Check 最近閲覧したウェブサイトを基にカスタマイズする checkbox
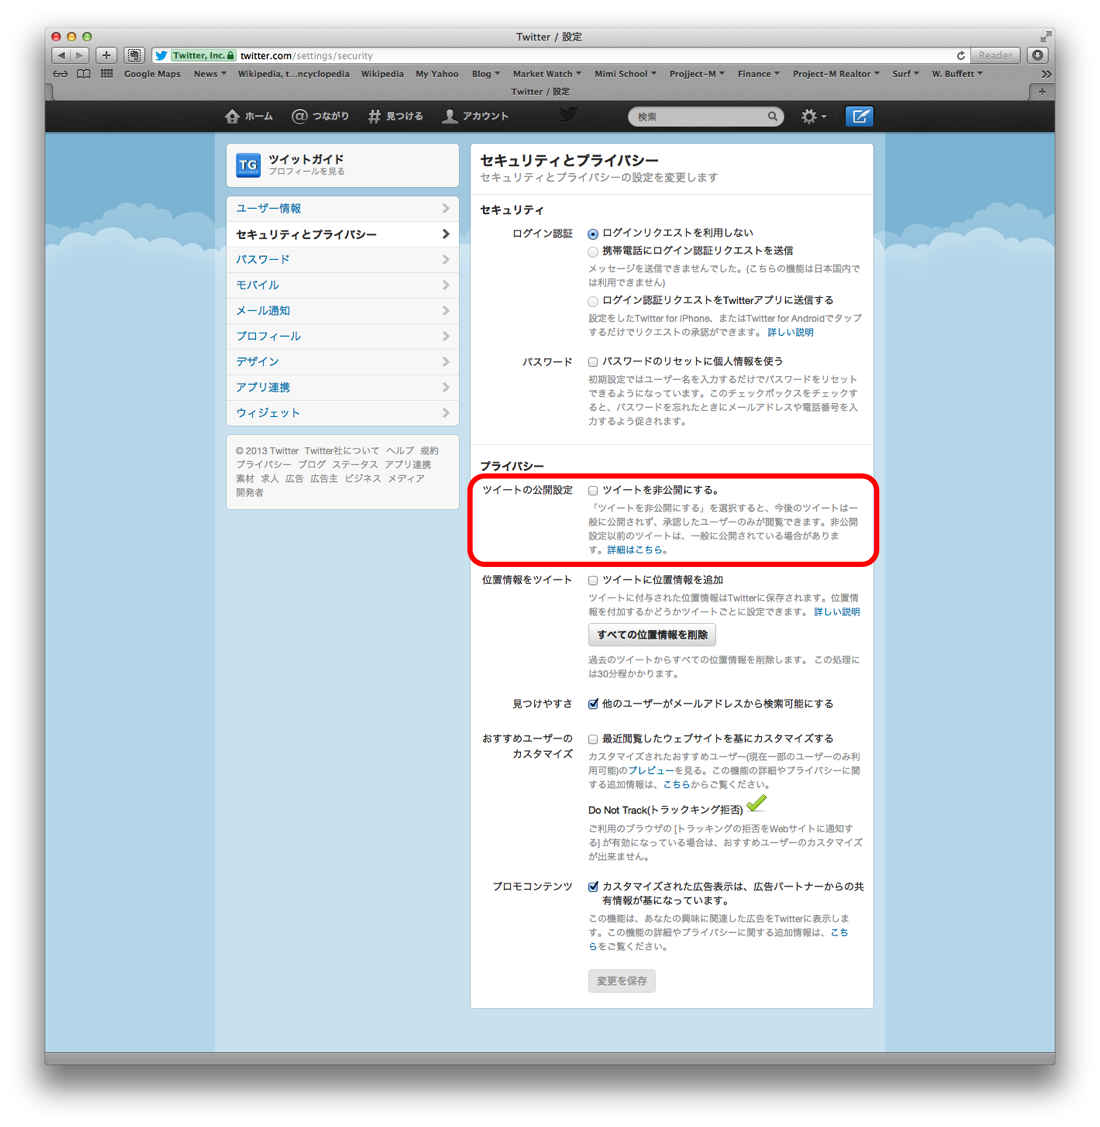The image size is (1100, 1127). coord(593,739)
